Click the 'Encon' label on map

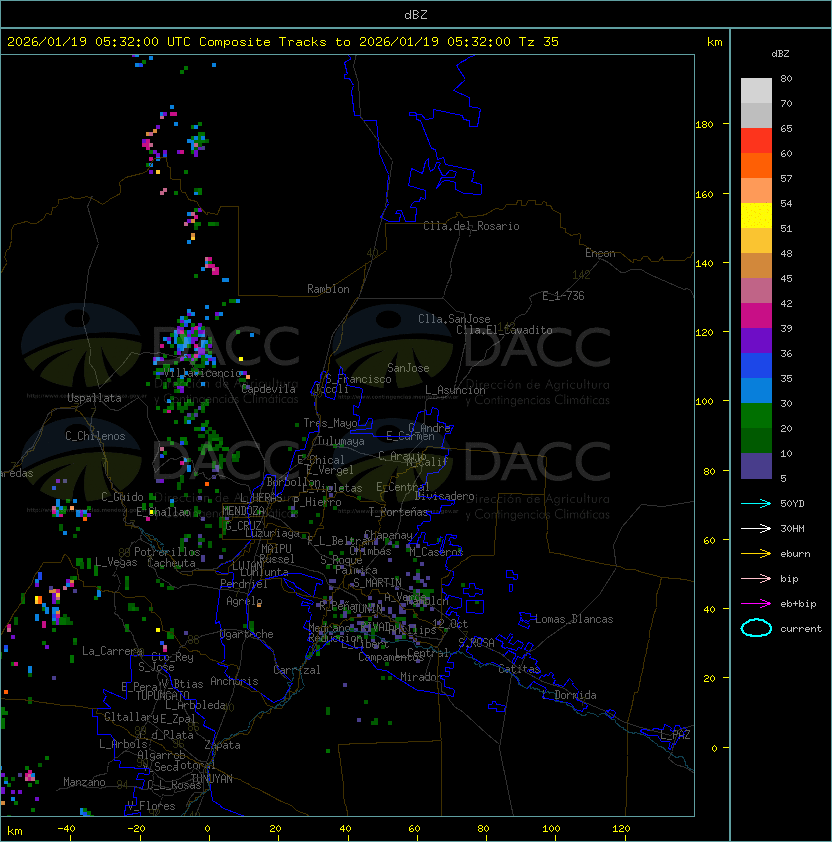tap(600, 253)
